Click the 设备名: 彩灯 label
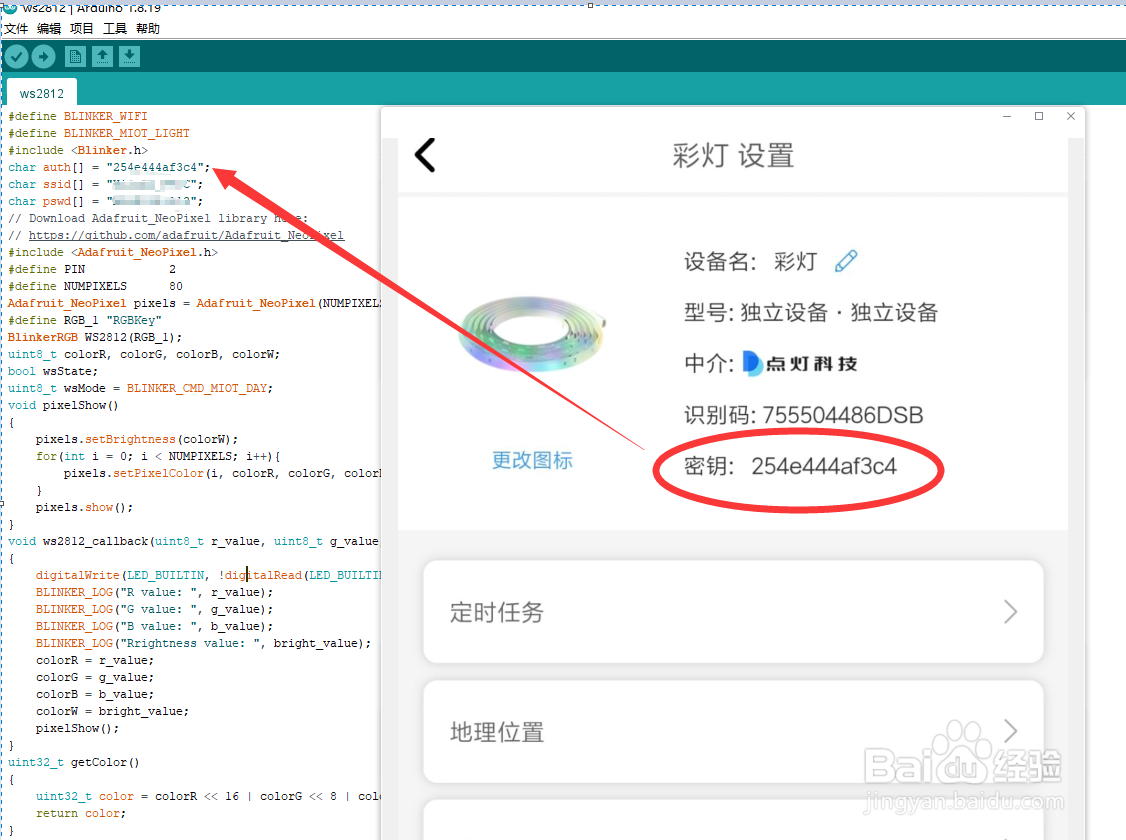Viewport: 1126px width, 840px height. point(750,261)
